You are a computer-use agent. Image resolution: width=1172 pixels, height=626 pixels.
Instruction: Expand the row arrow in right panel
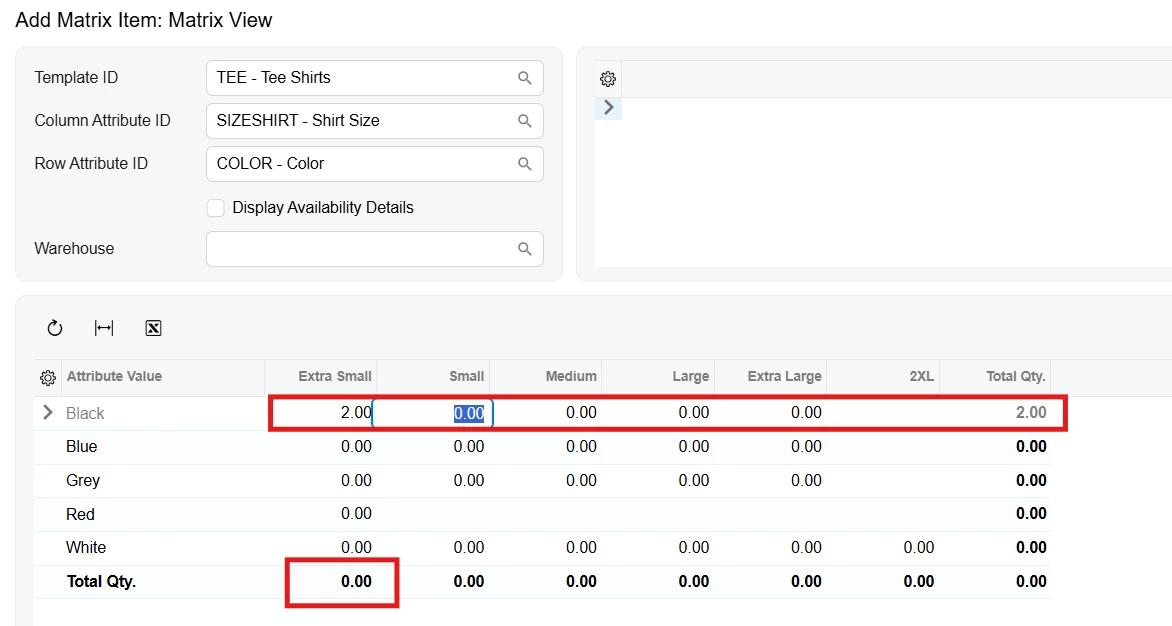pos(608,108)
